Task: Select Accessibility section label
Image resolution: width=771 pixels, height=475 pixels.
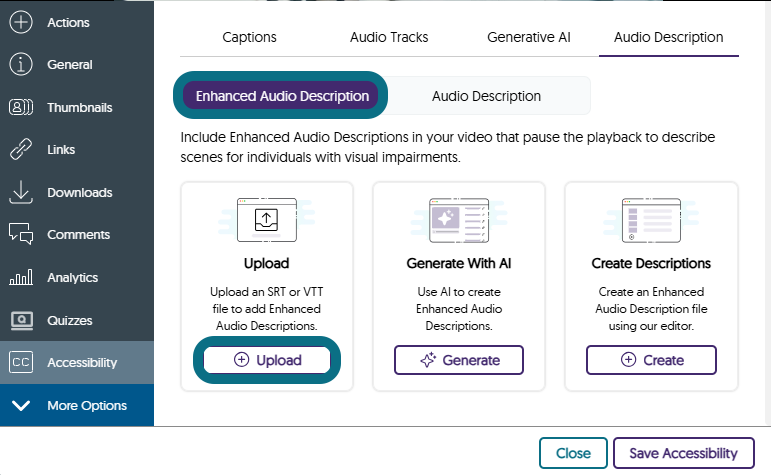Action: pyautogui.click(x=82, y=363)
